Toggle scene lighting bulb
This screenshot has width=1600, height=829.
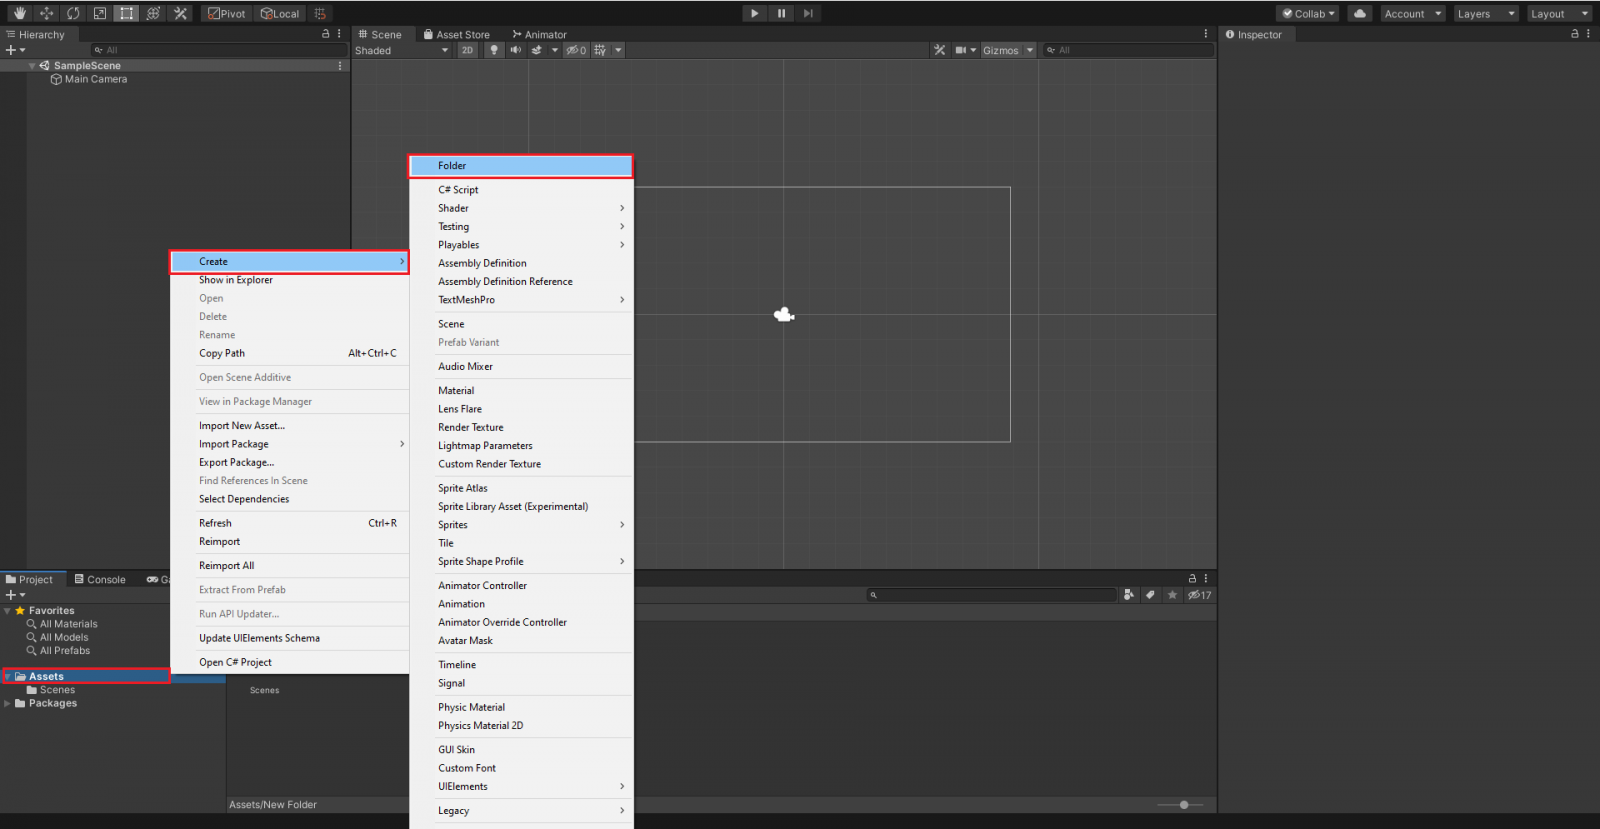point(493,50)
